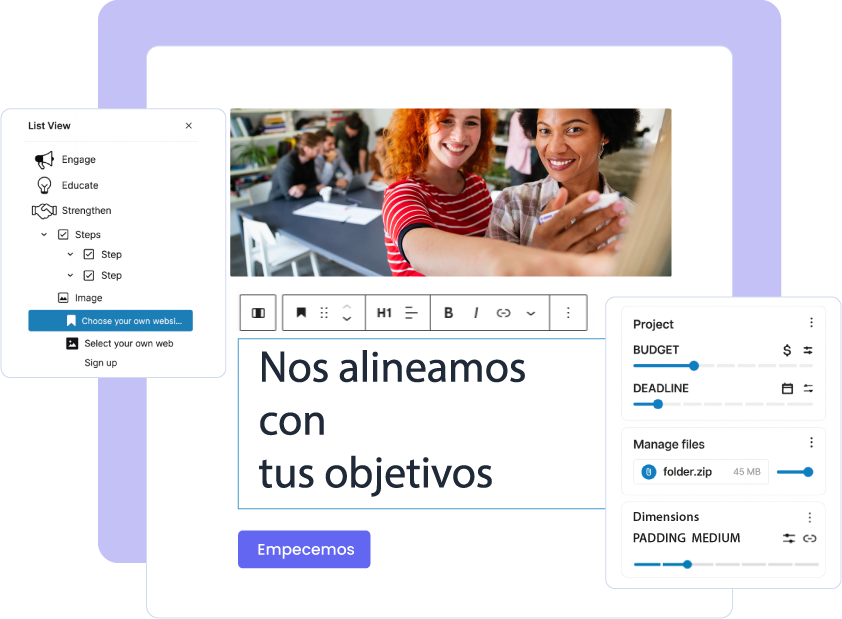
Task: Open the calendar icon beside DEADLINE
Action: pos(787,388)
